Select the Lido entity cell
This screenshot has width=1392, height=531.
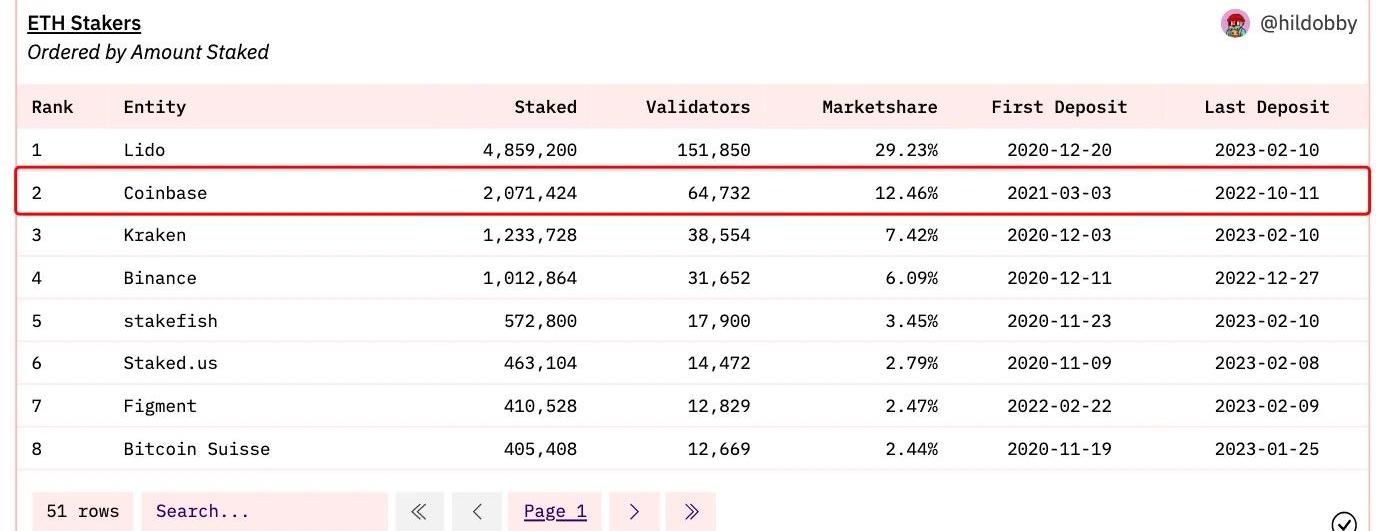pyautogui.click(x=144, y=150)
